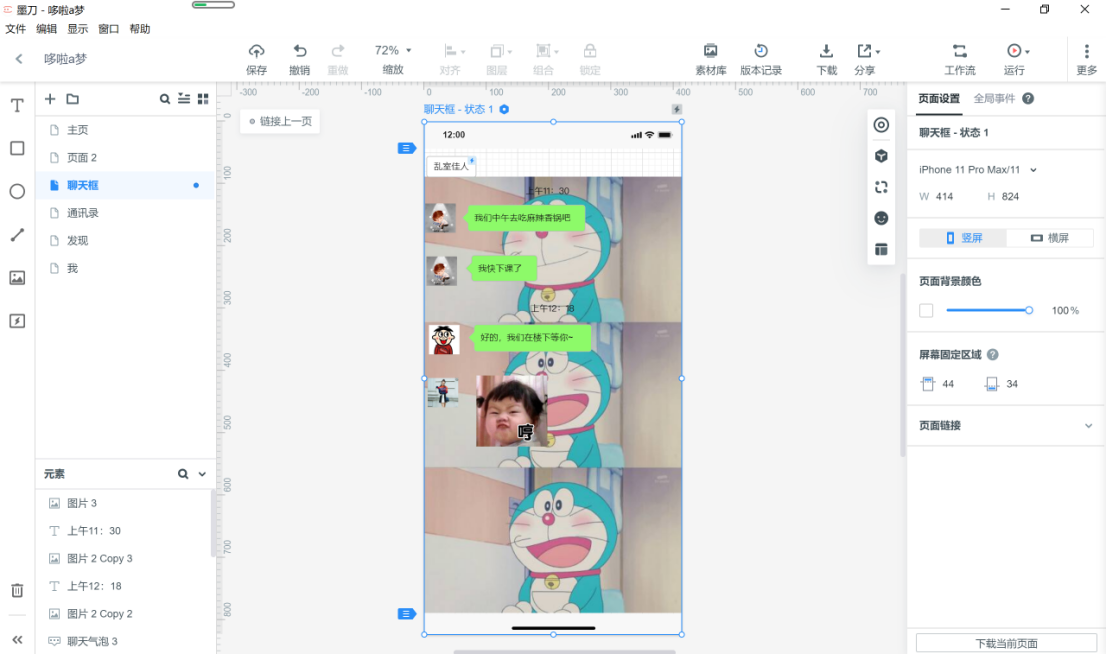Click the help icon beside 屏幕固定区域

[x=992, y=355]
